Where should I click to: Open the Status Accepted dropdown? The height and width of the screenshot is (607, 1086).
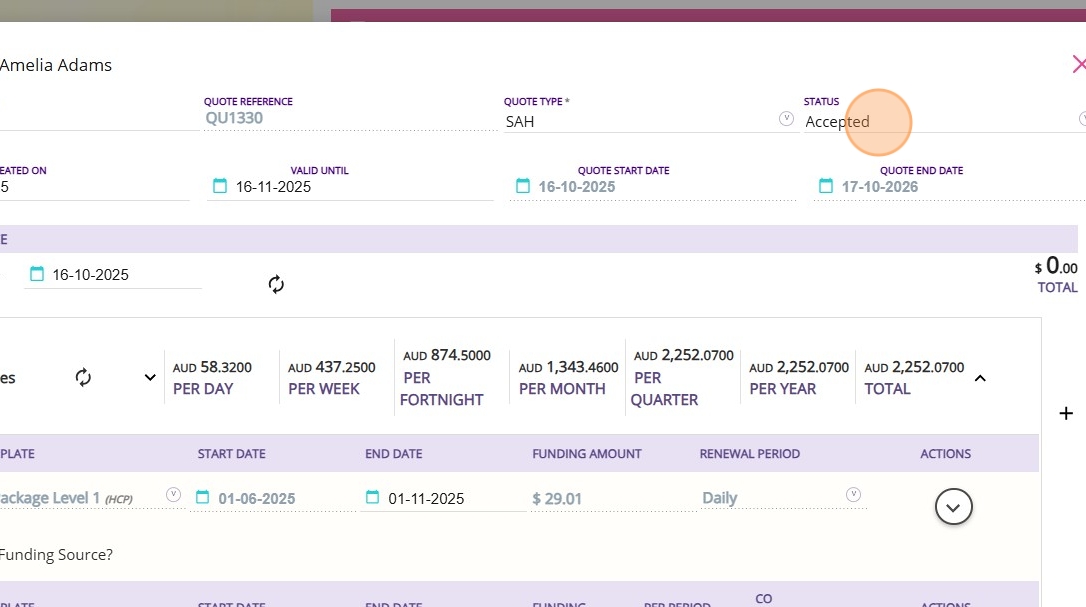coord(1083,118)
